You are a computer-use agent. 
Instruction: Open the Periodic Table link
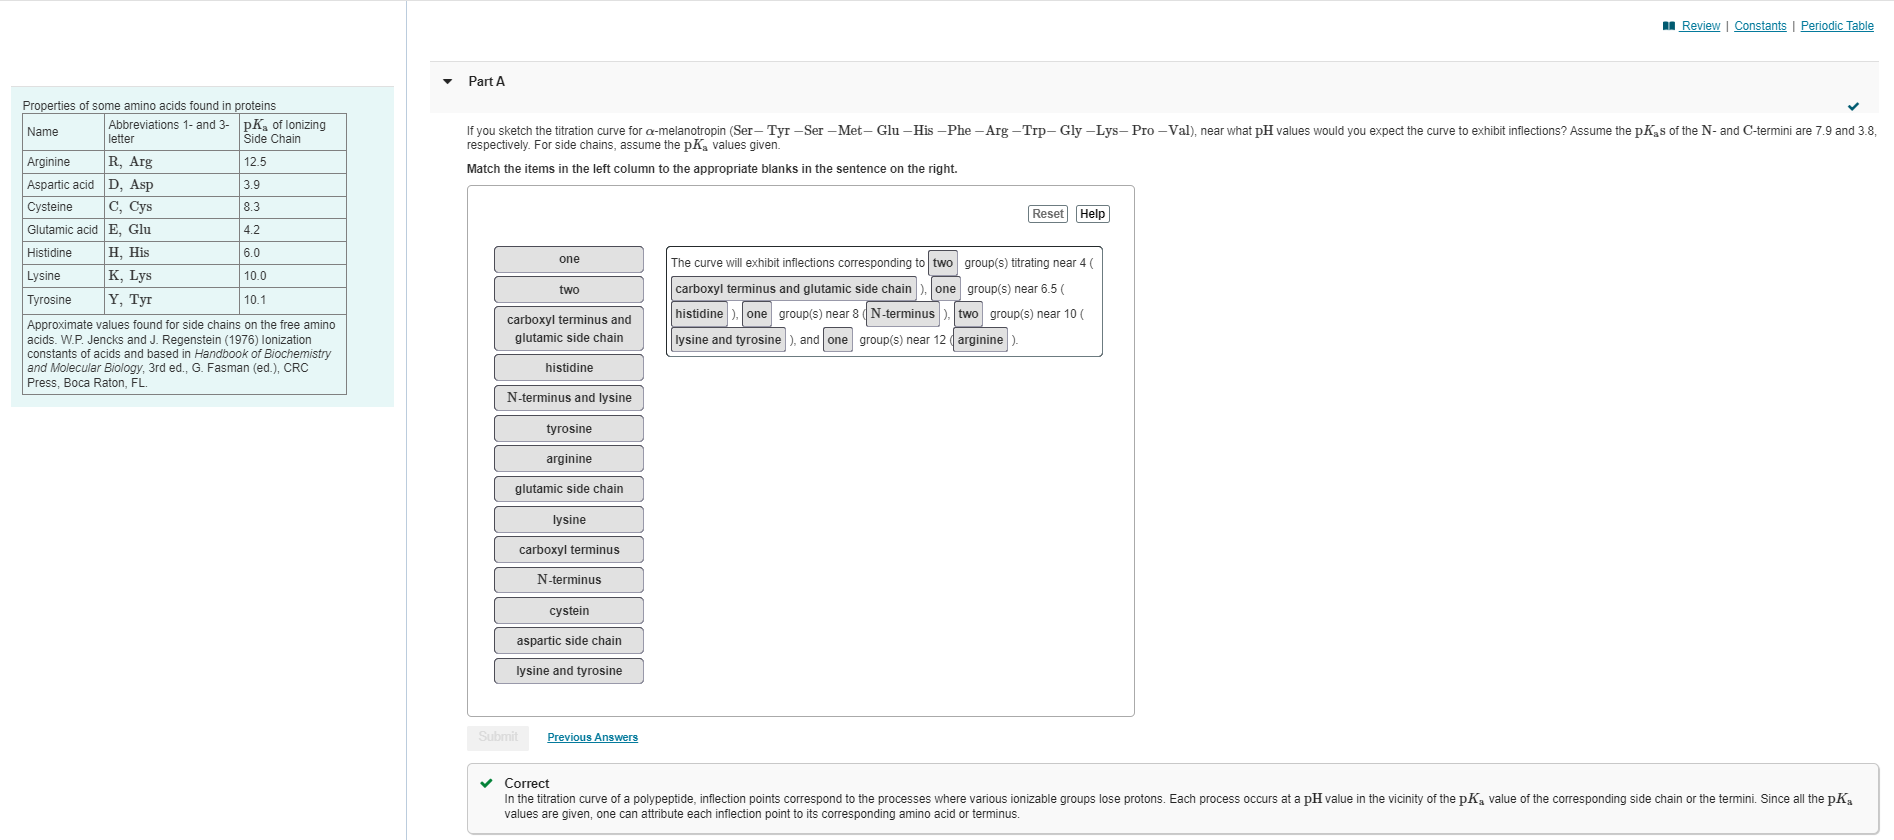click(x=1837, y=26)
